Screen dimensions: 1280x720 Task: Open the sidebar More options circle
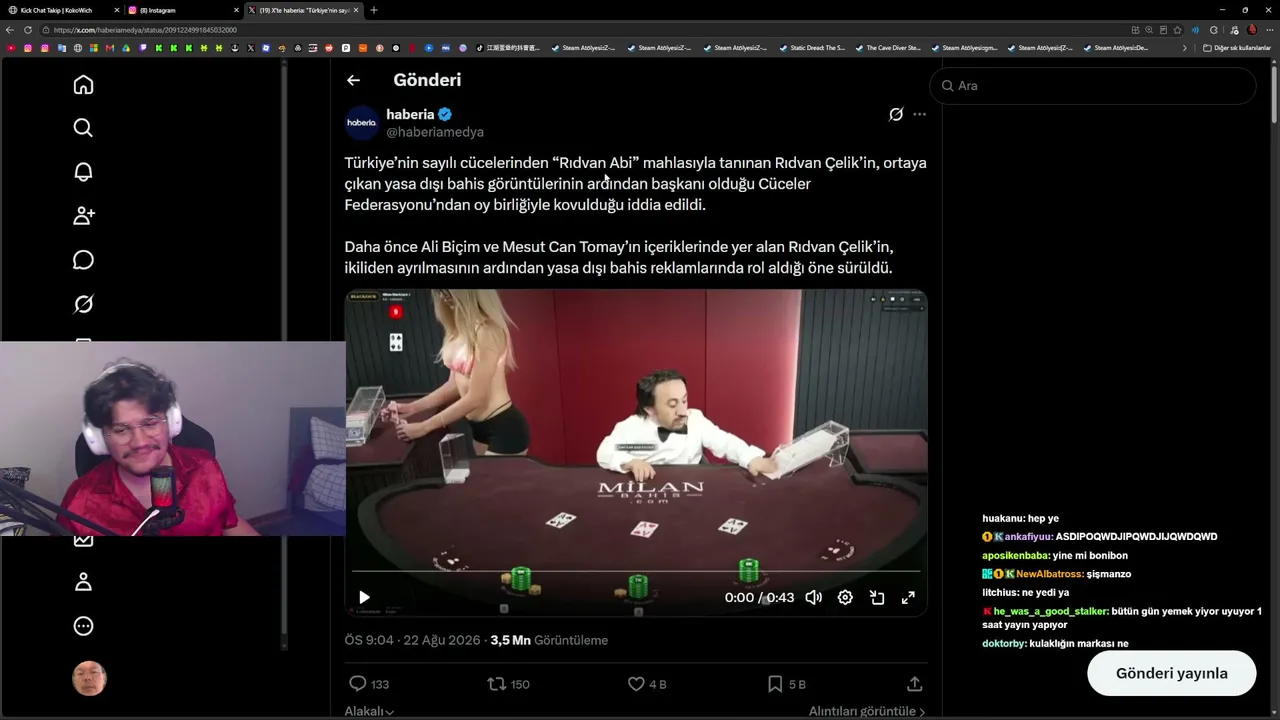(x=84, y=626)
